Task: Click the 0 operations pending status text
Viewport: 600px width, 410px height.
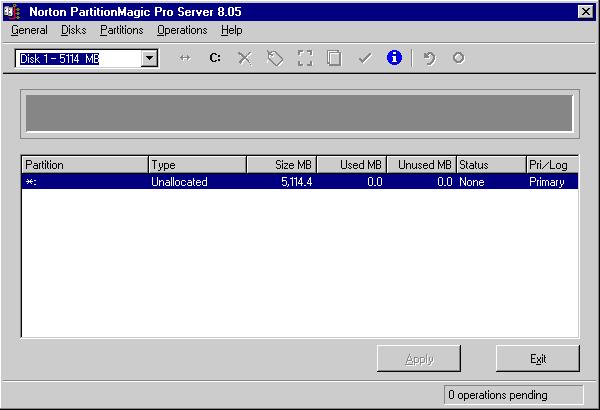Action: [497, 395]
